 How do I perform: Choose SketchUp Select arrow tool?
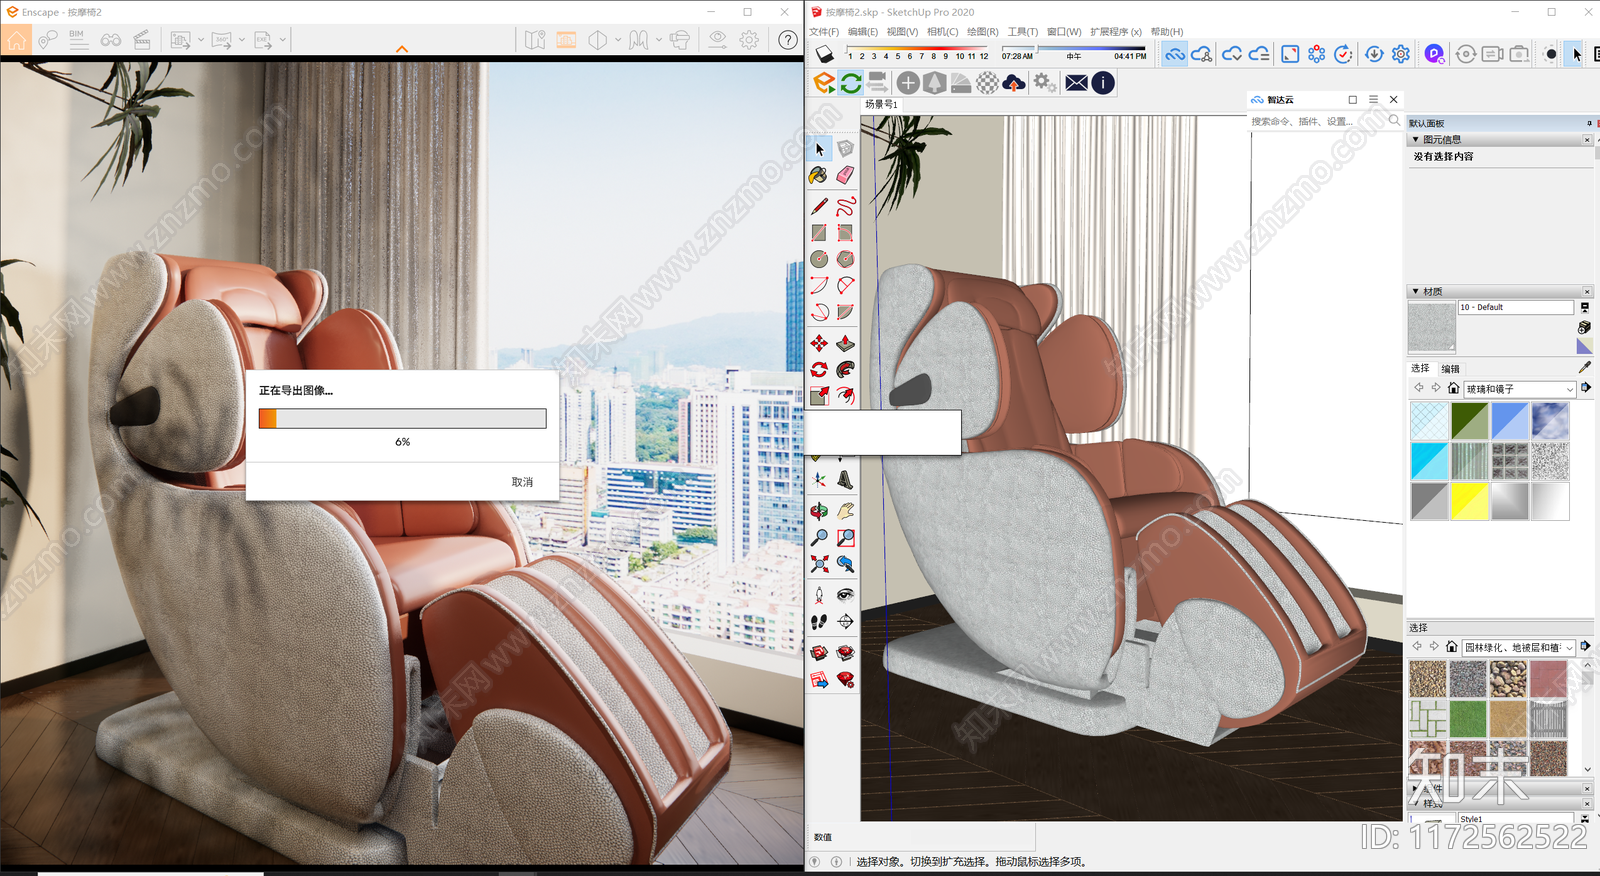click(x=819, y=149)
